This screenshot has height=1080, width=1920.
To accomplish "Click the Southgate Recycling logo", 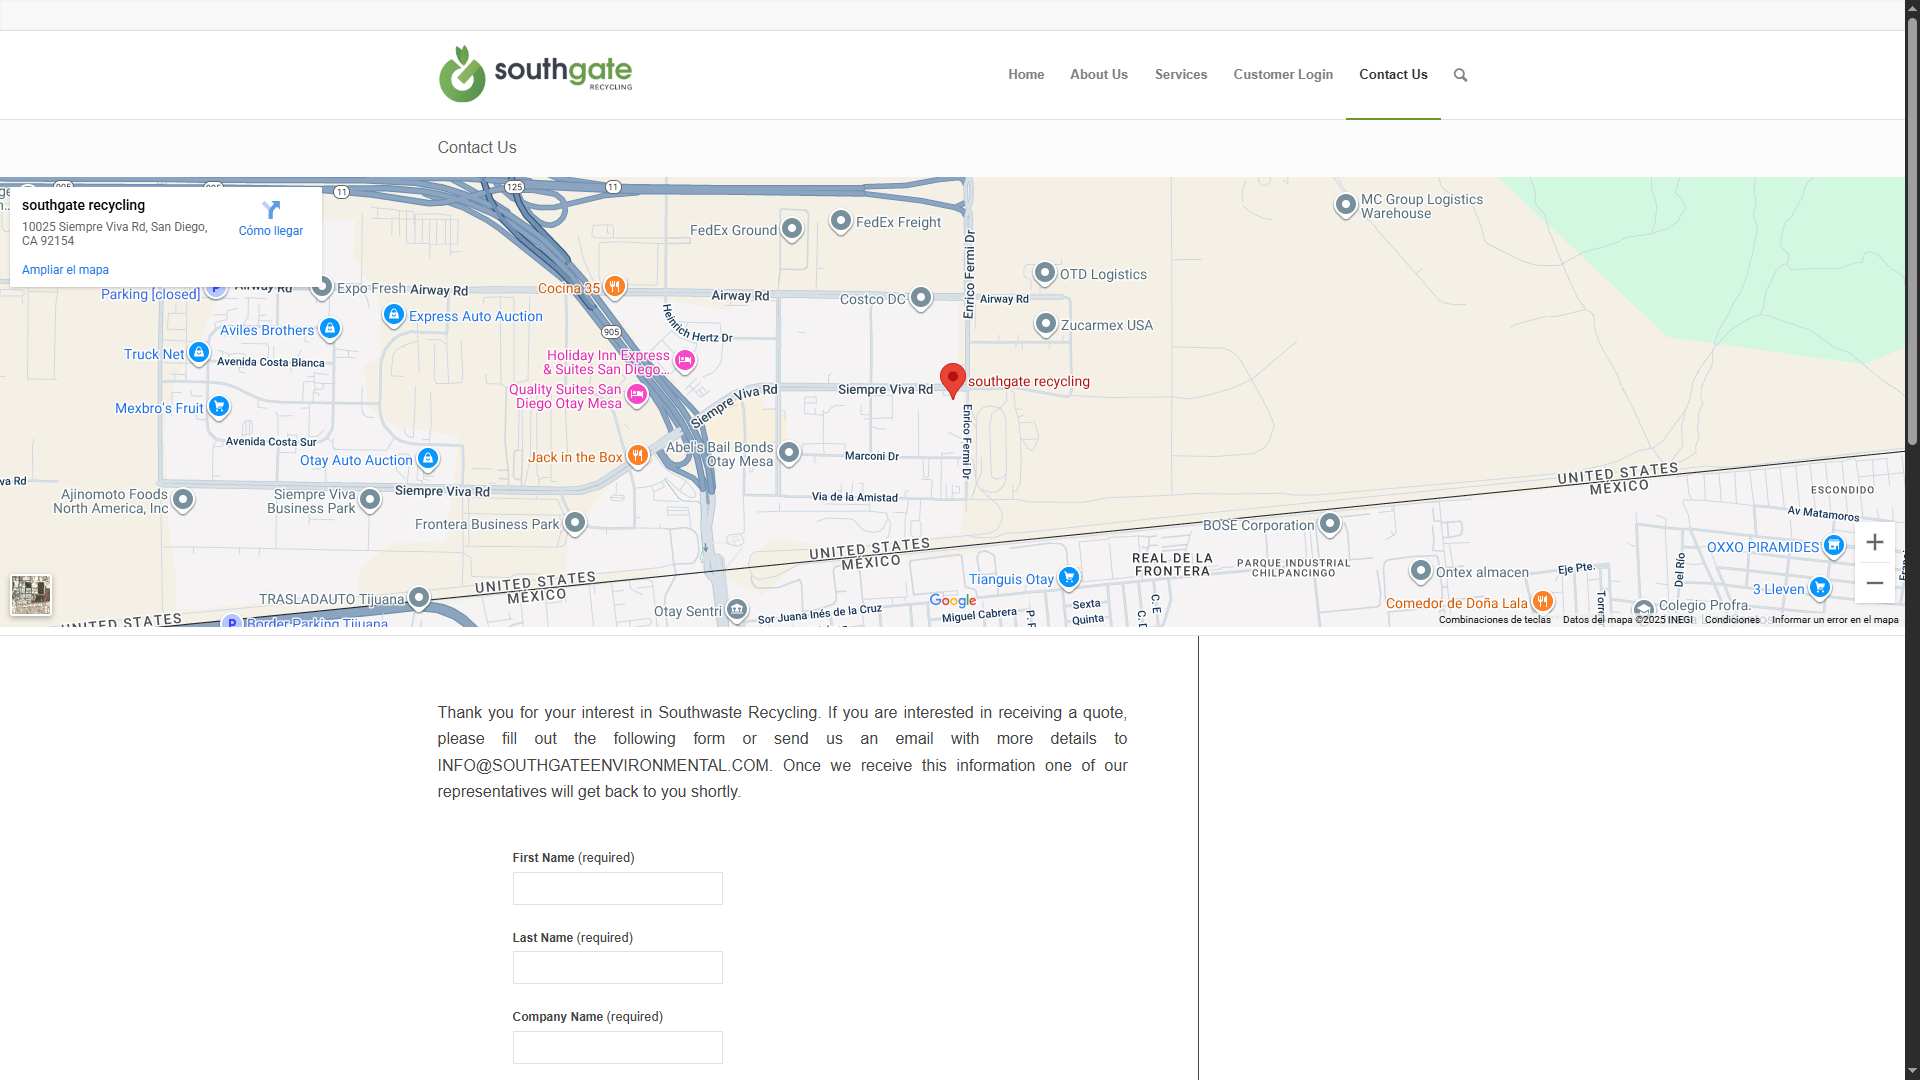I will click(535, 74).
